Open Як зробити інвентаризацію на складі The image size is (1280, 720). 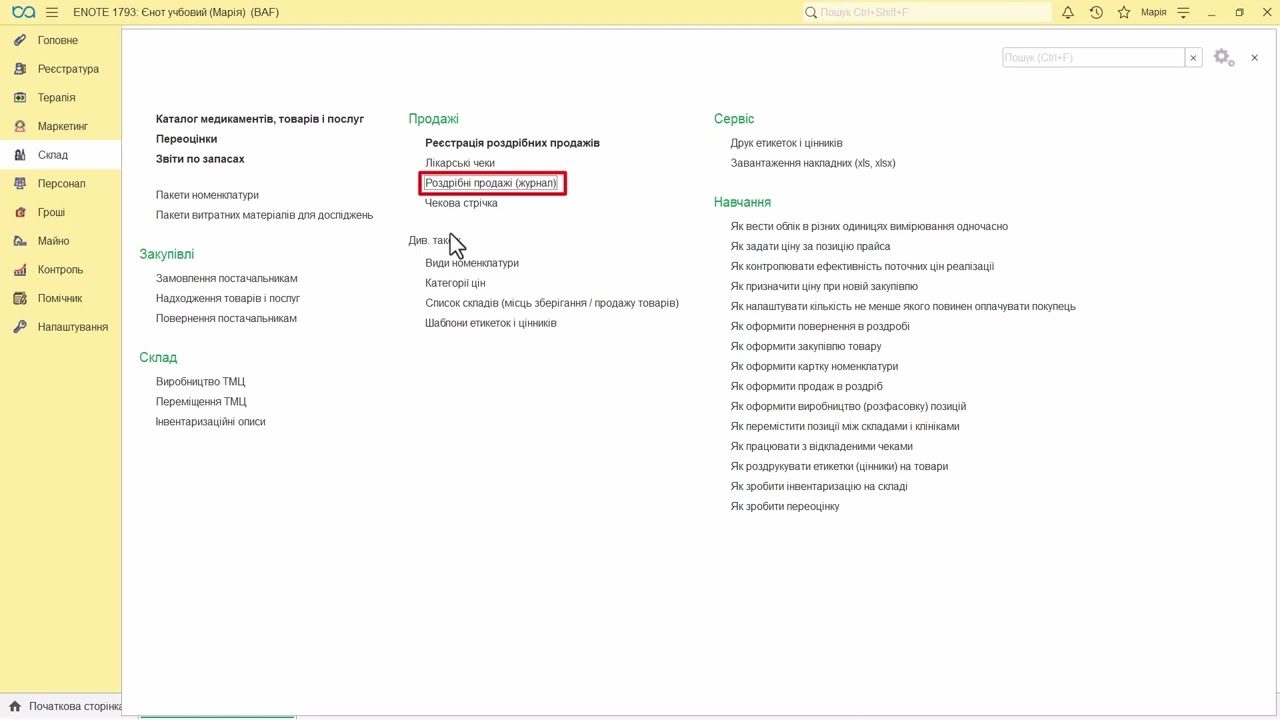pos(819,486)
